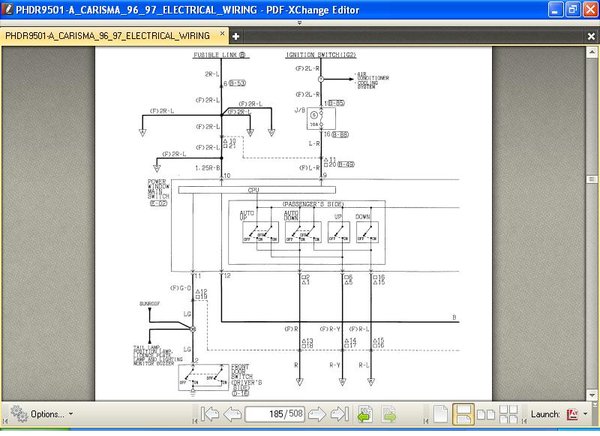
Task: Select single page layout
Action: pyautogui.click(x=441, y=414)
